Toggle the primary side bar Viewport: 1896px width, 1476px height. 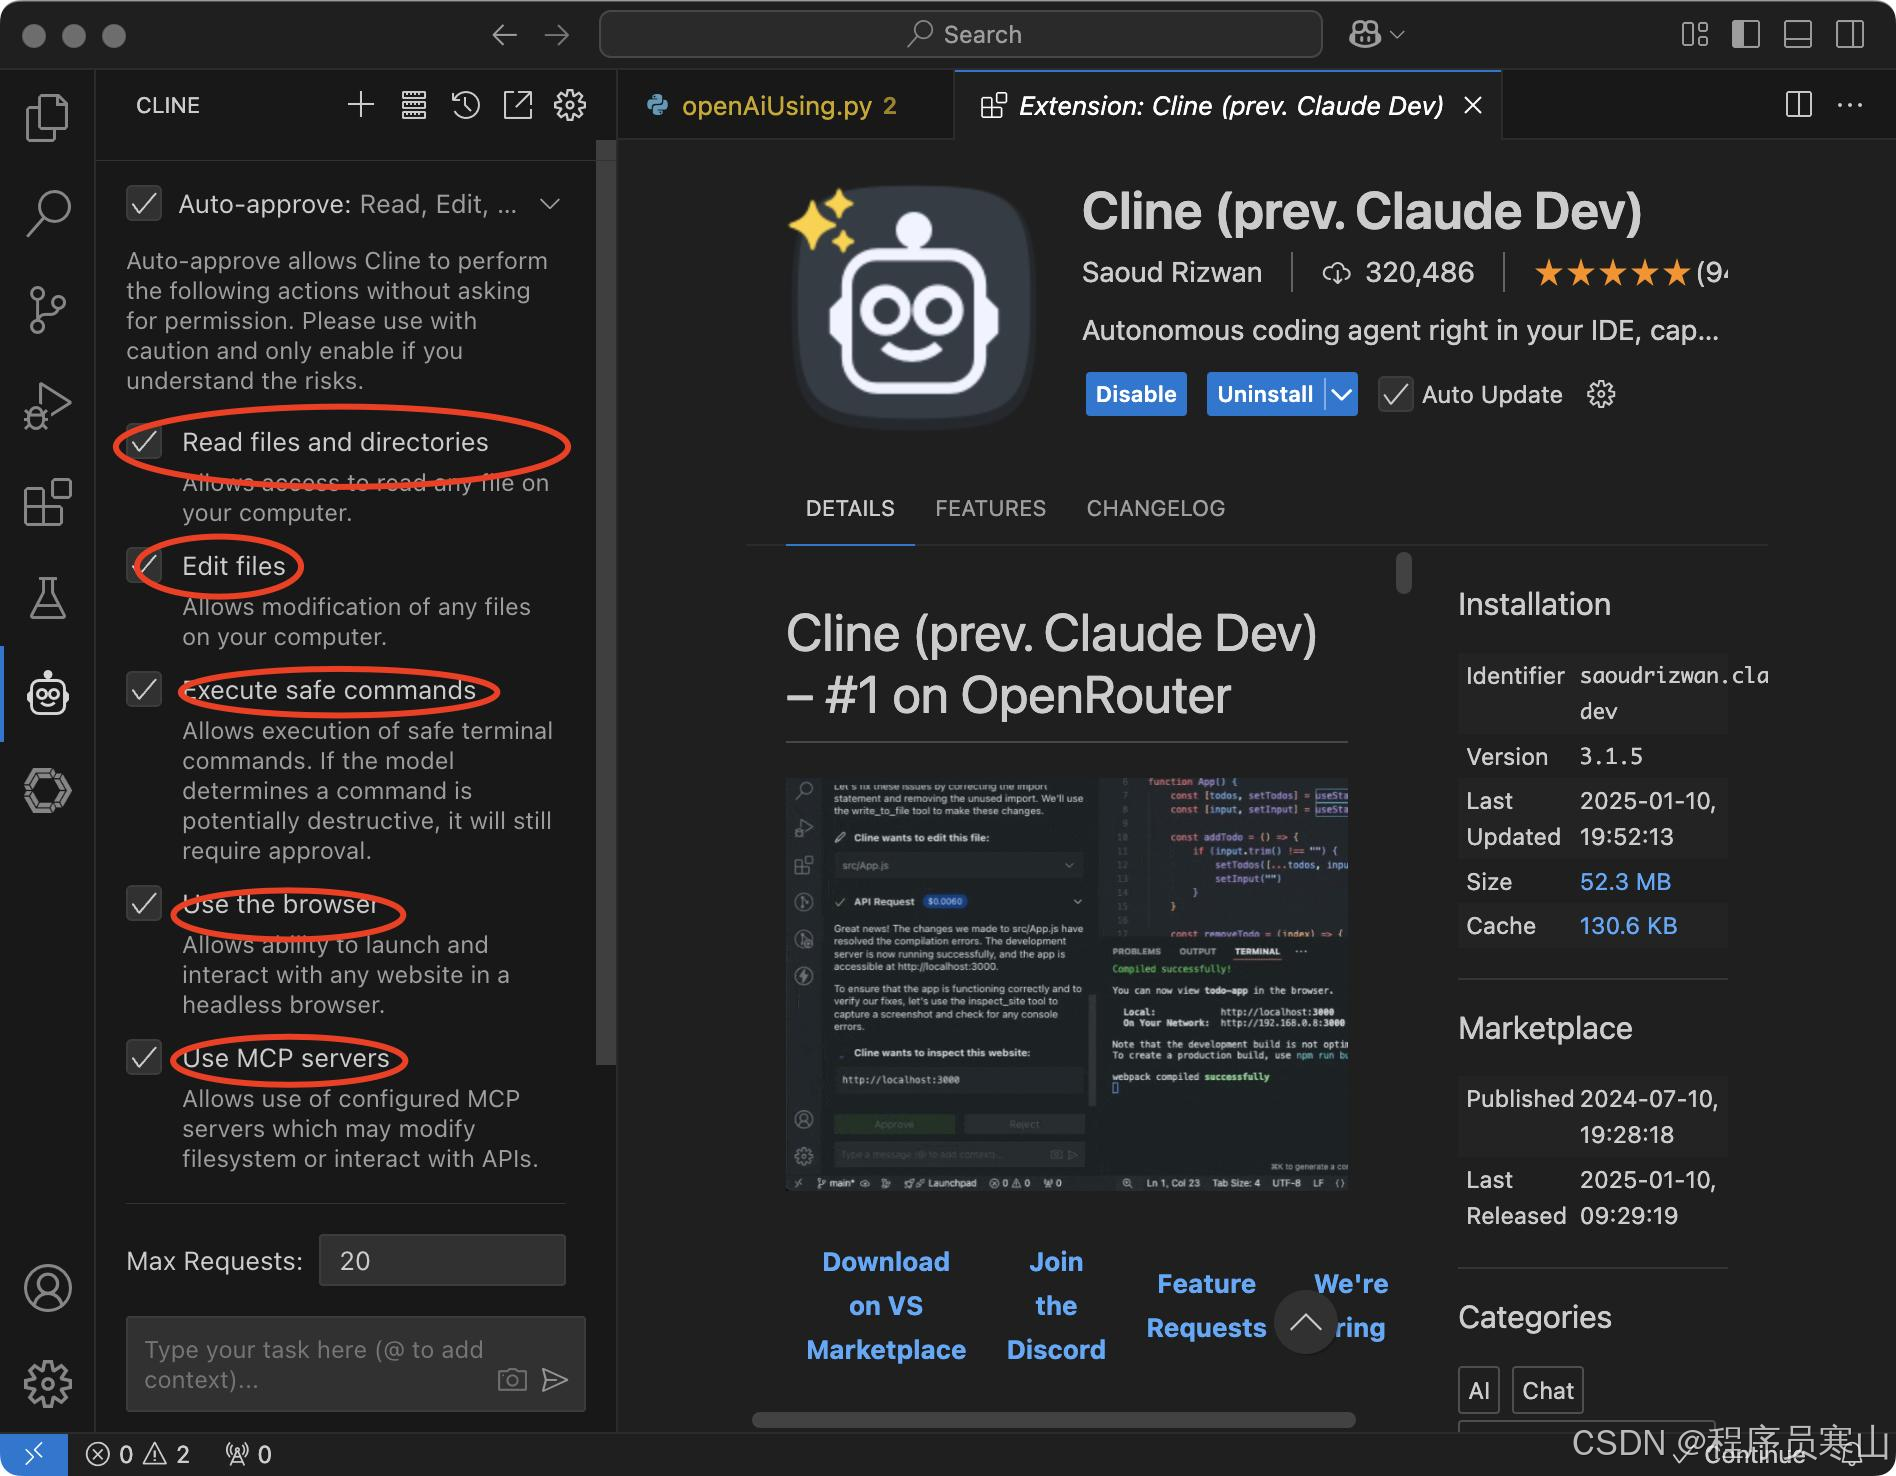(x=1746, y=35)
